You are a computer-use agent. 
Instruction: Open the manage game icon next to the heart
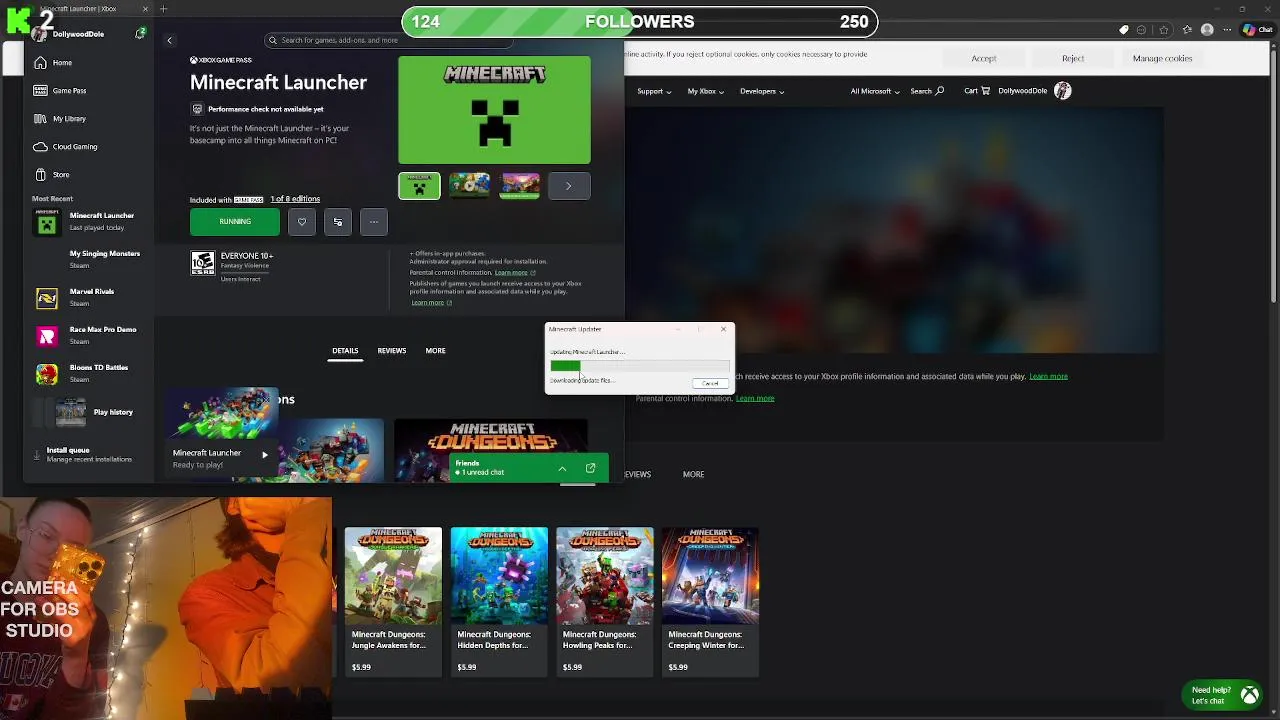click(x=338, y=222)
